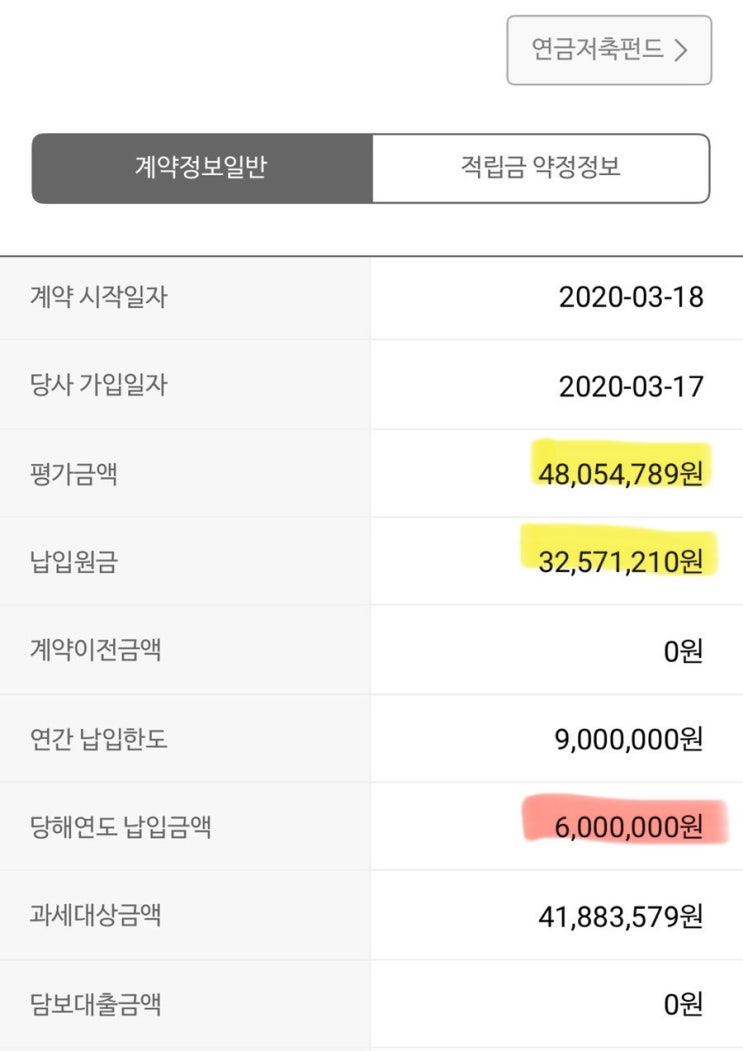Image resolution: width=743 pixels, height=1051 pixels.
Task: Click the 평가금액 label
Action: point(73,473)
